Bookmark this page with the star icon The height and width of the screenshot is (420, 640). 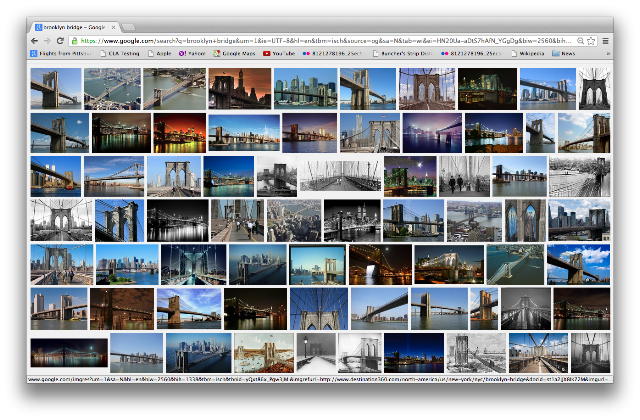click(x=591, y=41)
